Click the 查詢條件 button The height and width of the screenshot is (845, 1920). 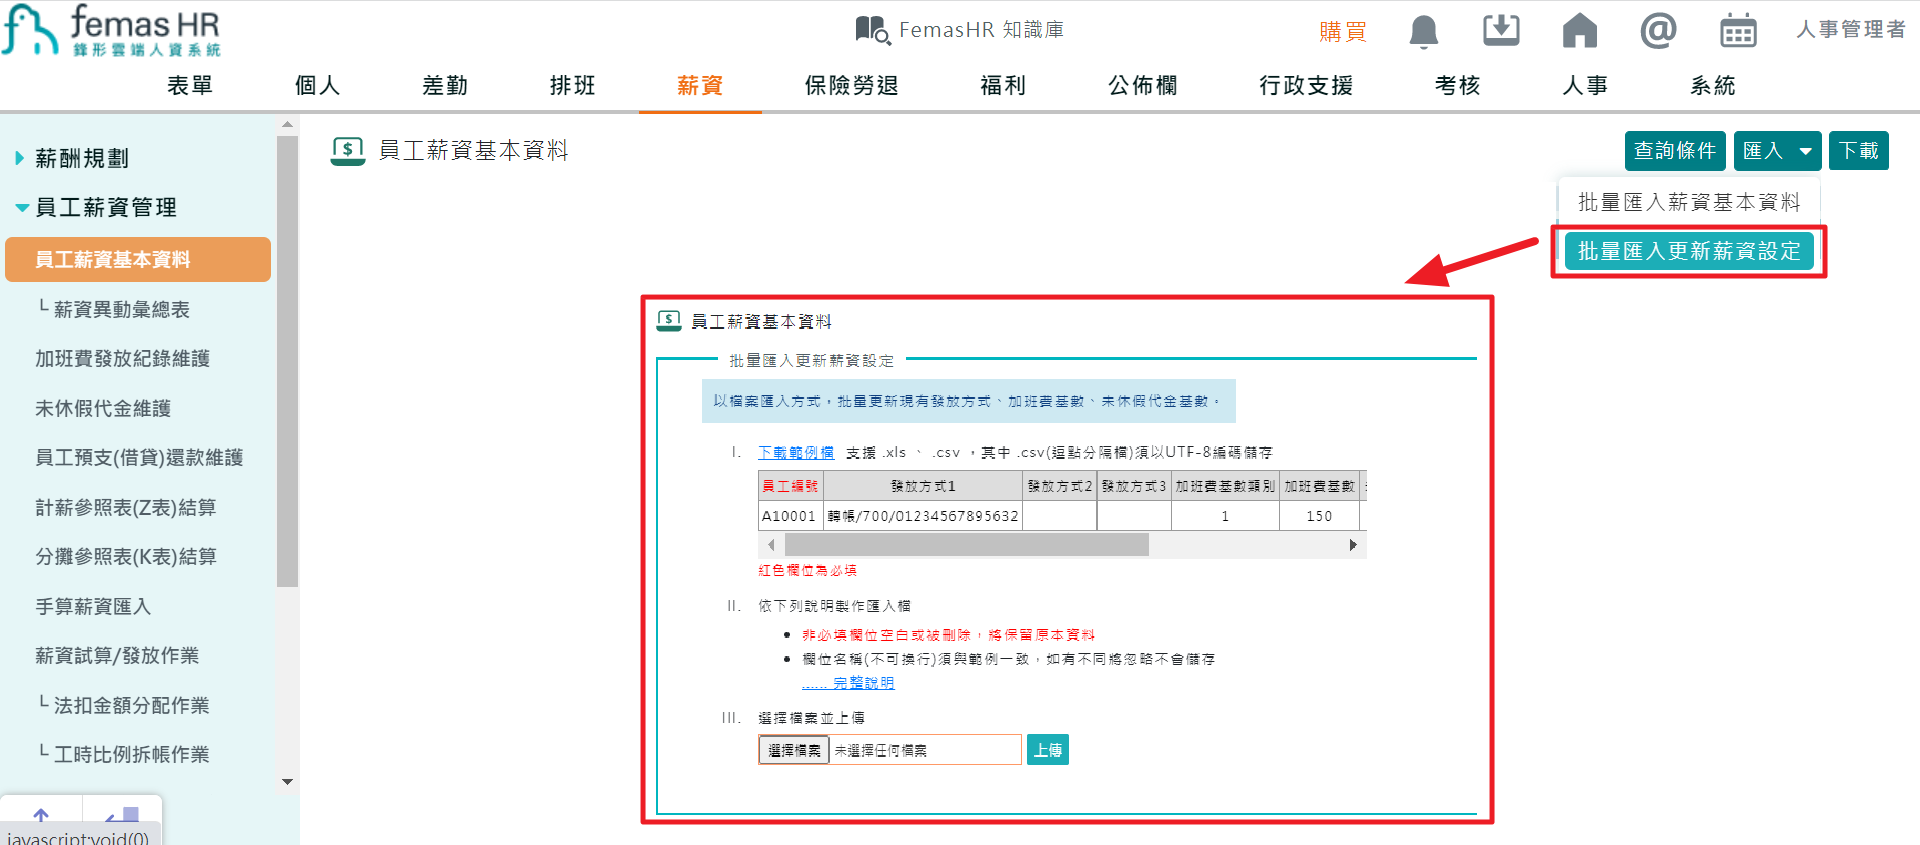coord(1675,151)
